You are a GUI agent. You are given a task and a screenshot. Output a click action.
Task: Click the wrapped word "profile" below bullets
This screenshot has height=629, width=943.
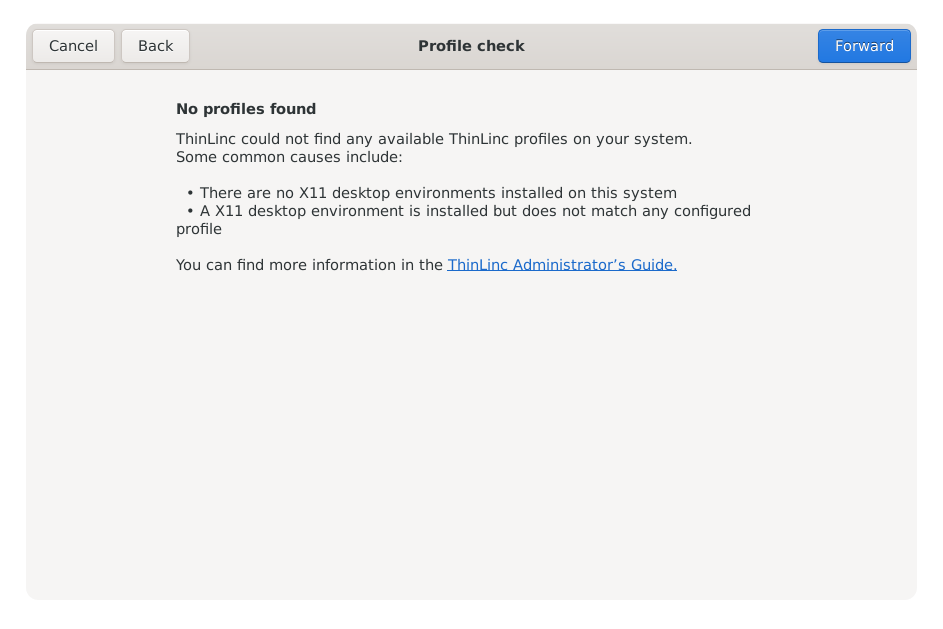[x=199, y=229]
